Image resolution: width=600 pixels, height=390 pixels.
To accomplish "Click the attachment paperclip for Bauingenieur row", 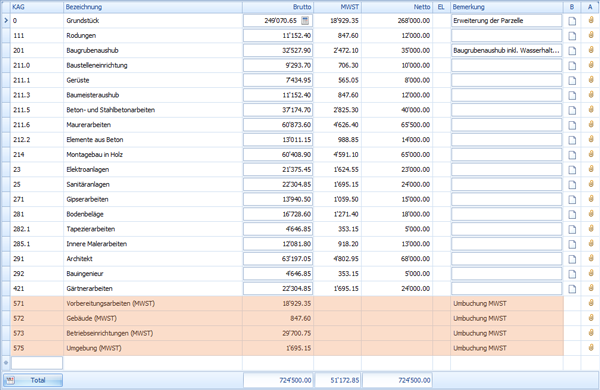I will [x=591, y=274].
